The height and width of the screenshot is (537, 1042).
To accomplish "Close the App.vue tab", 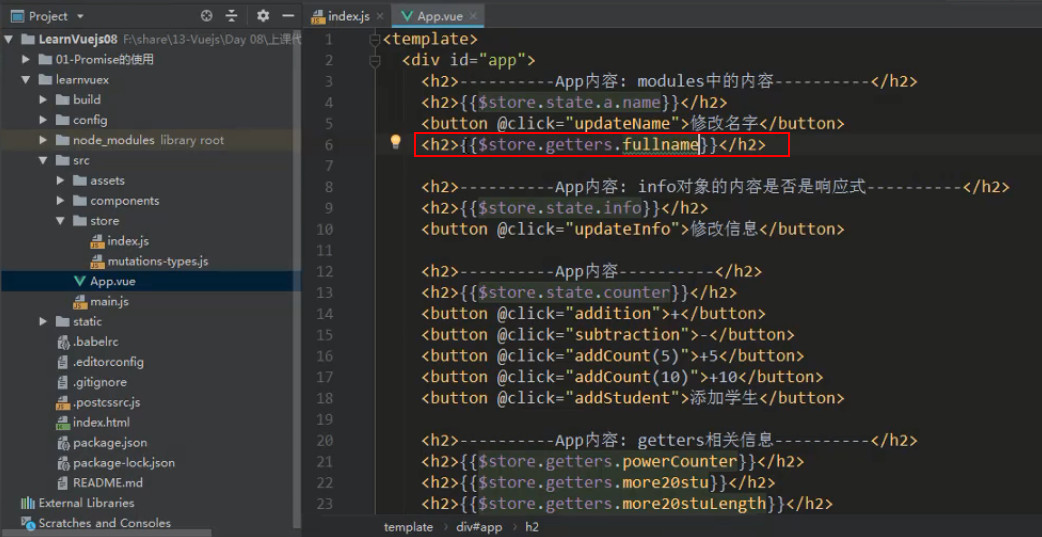I will pyautogui.click(x=472, y=17).
